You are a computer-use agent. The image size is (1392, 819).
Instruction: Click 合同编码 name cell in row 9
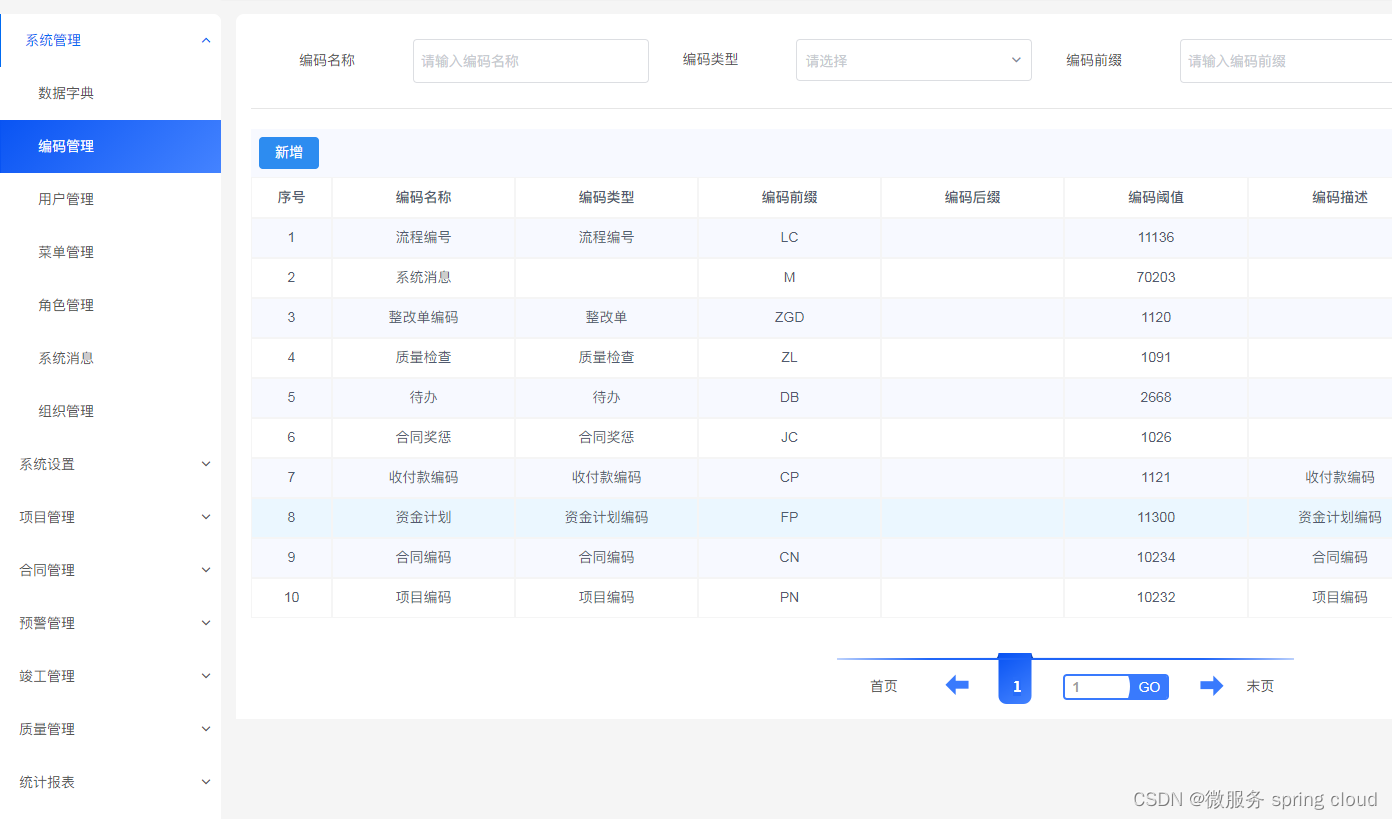423,558
